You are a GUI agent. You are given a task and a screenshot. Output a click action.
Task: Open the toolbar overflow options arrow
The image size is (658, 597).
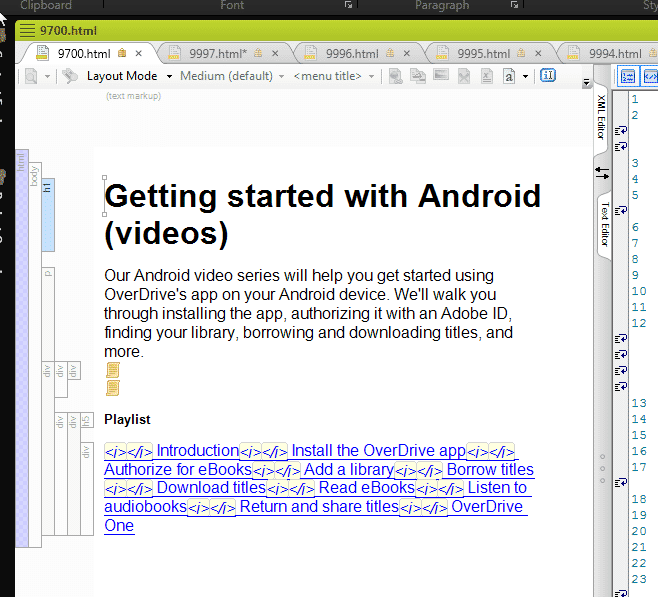pos(586,82)
